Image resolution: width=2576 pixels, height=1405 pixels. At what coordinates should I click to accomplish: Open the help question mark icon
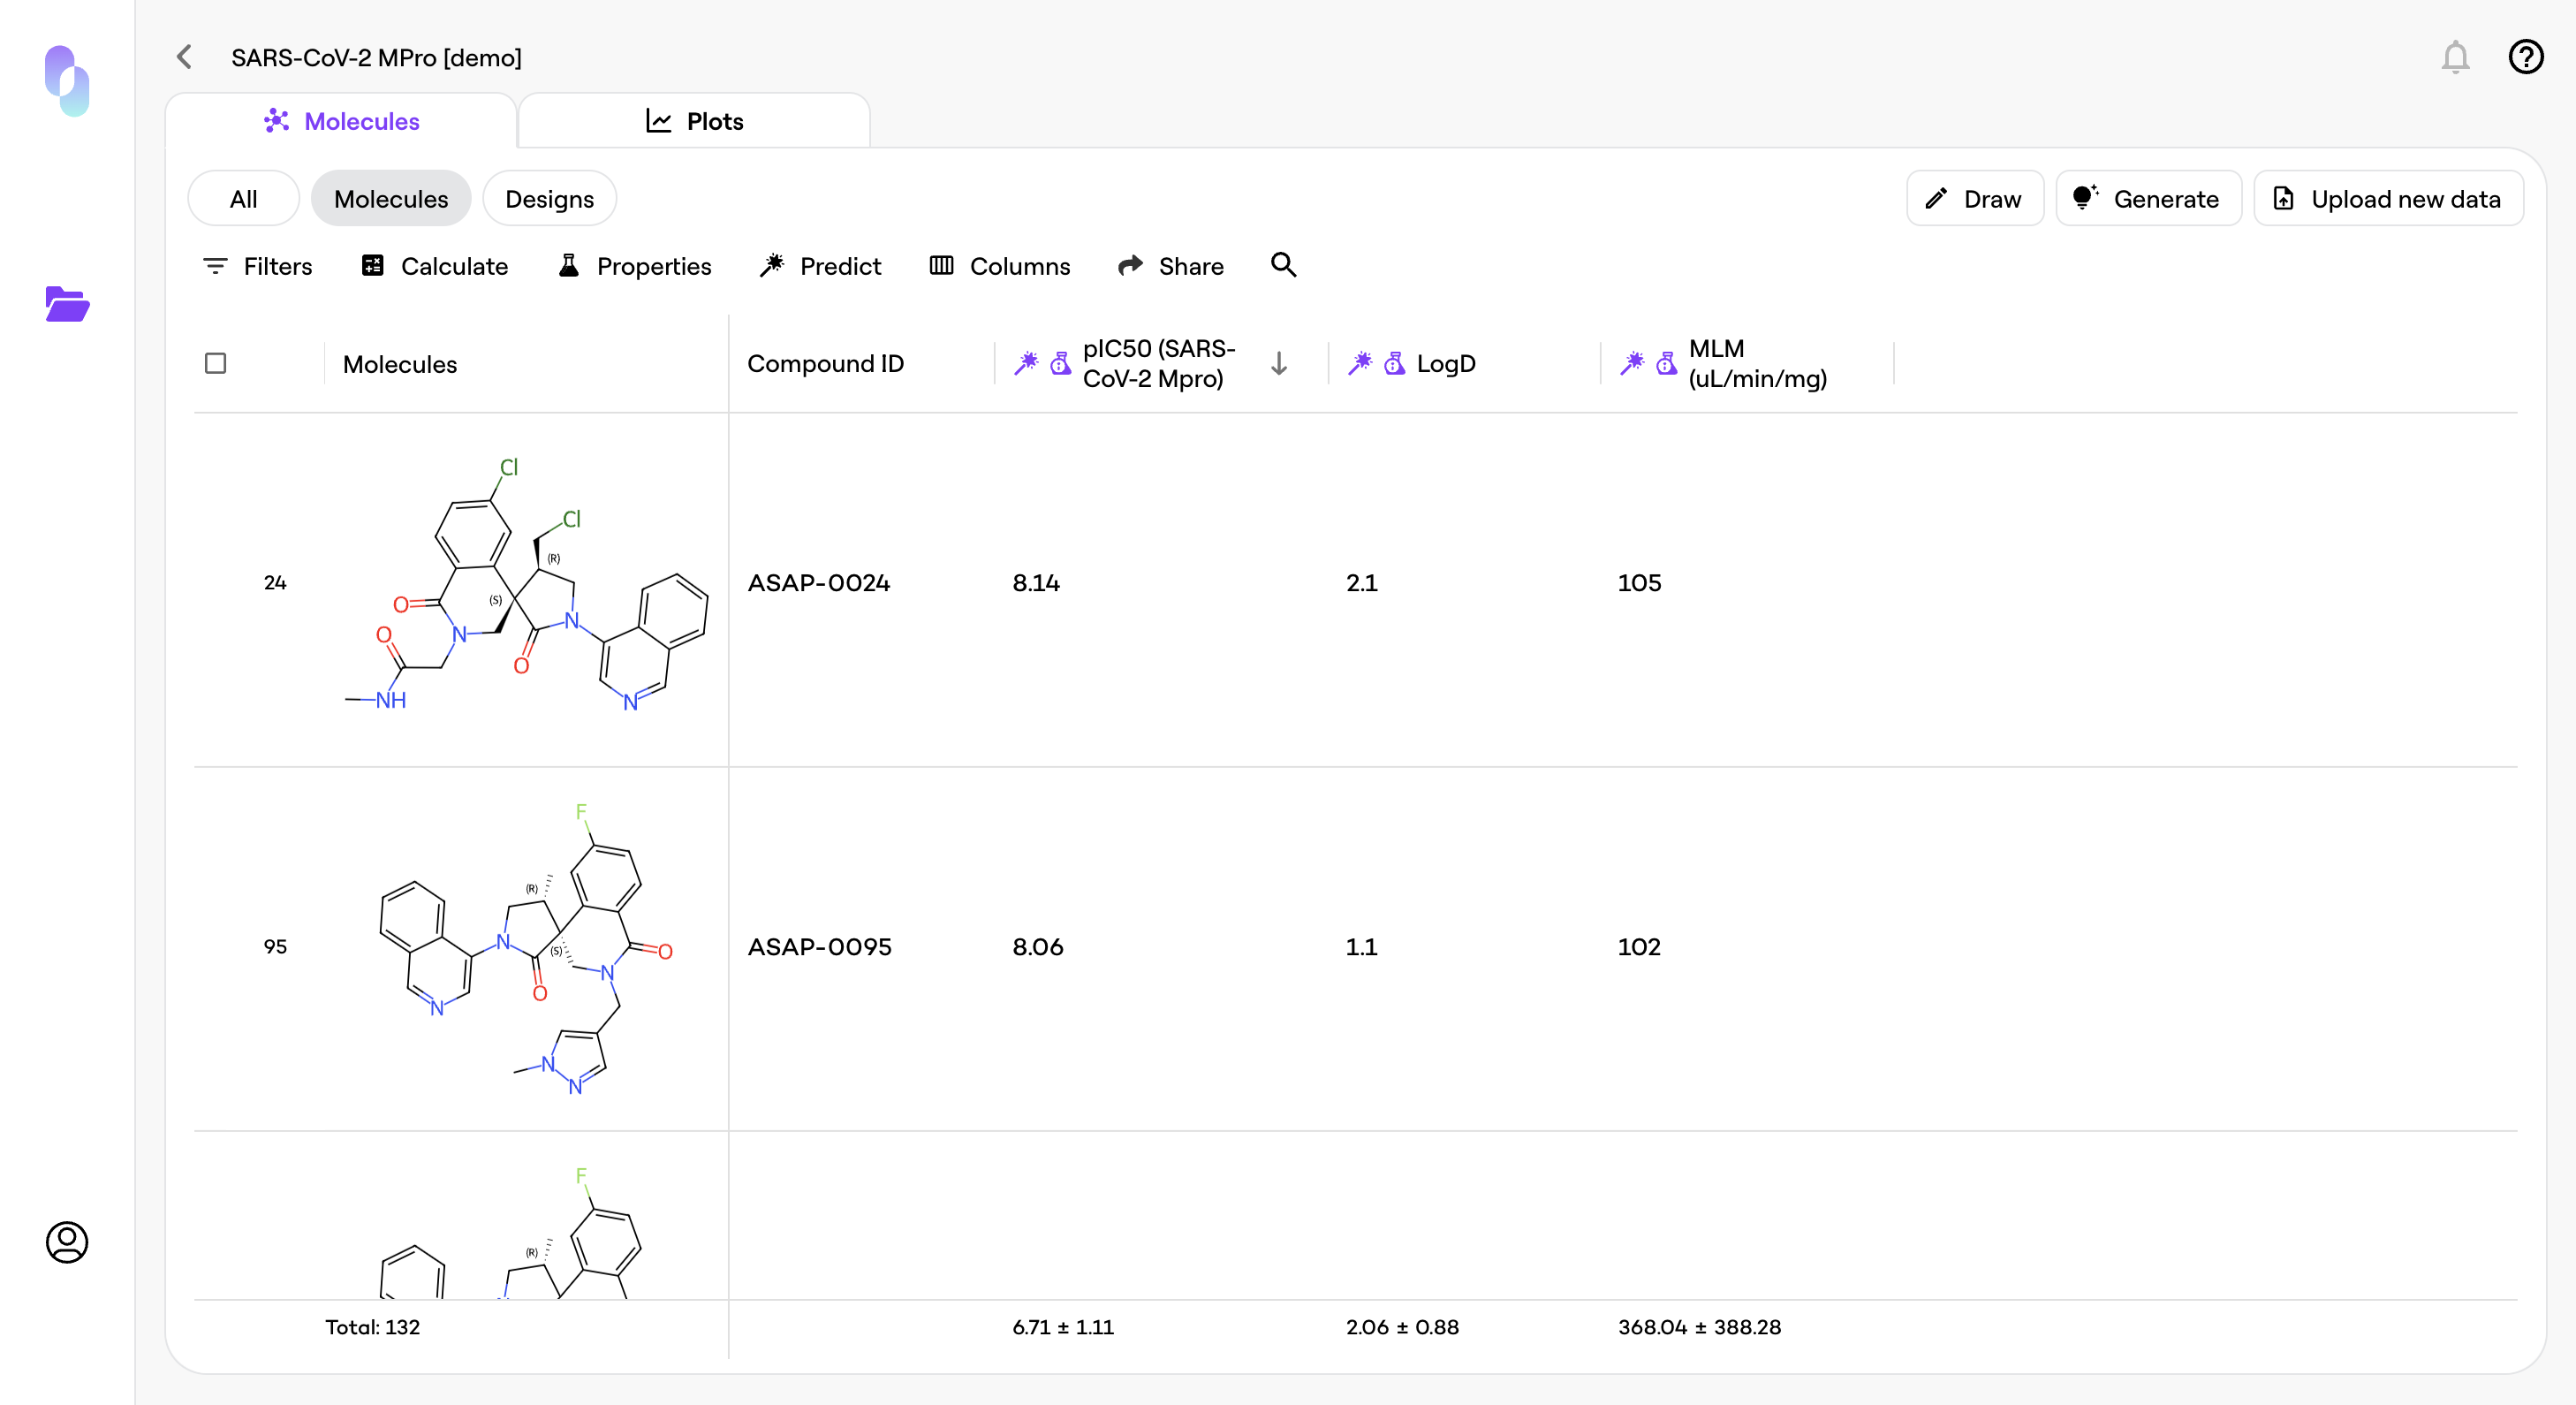point(2526,57)
